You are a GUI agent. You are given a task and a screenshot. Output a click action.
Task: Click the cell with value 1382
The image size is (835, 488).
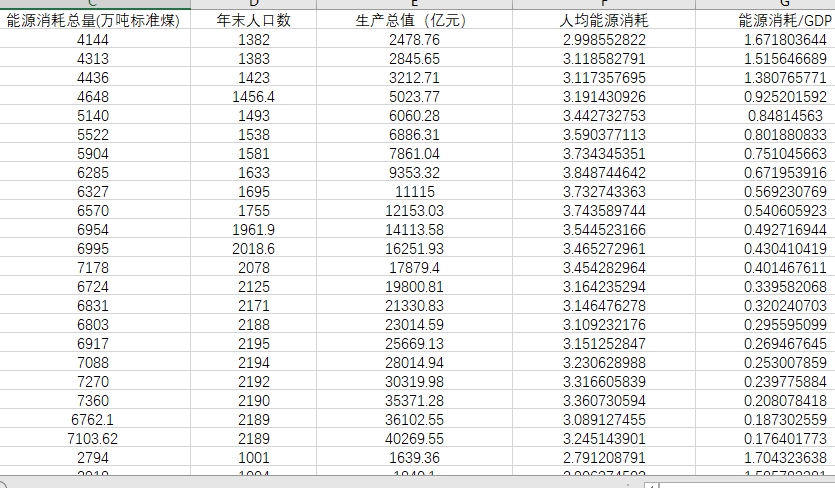(253, 39)
